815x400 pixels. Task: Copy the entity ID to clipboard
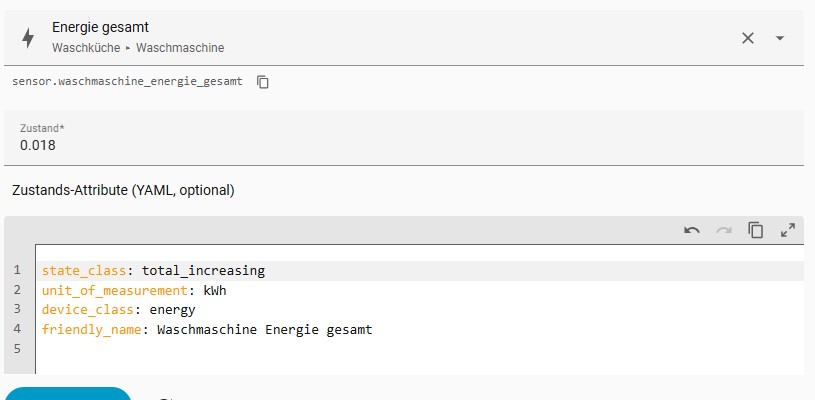click(x=263, y=82)
